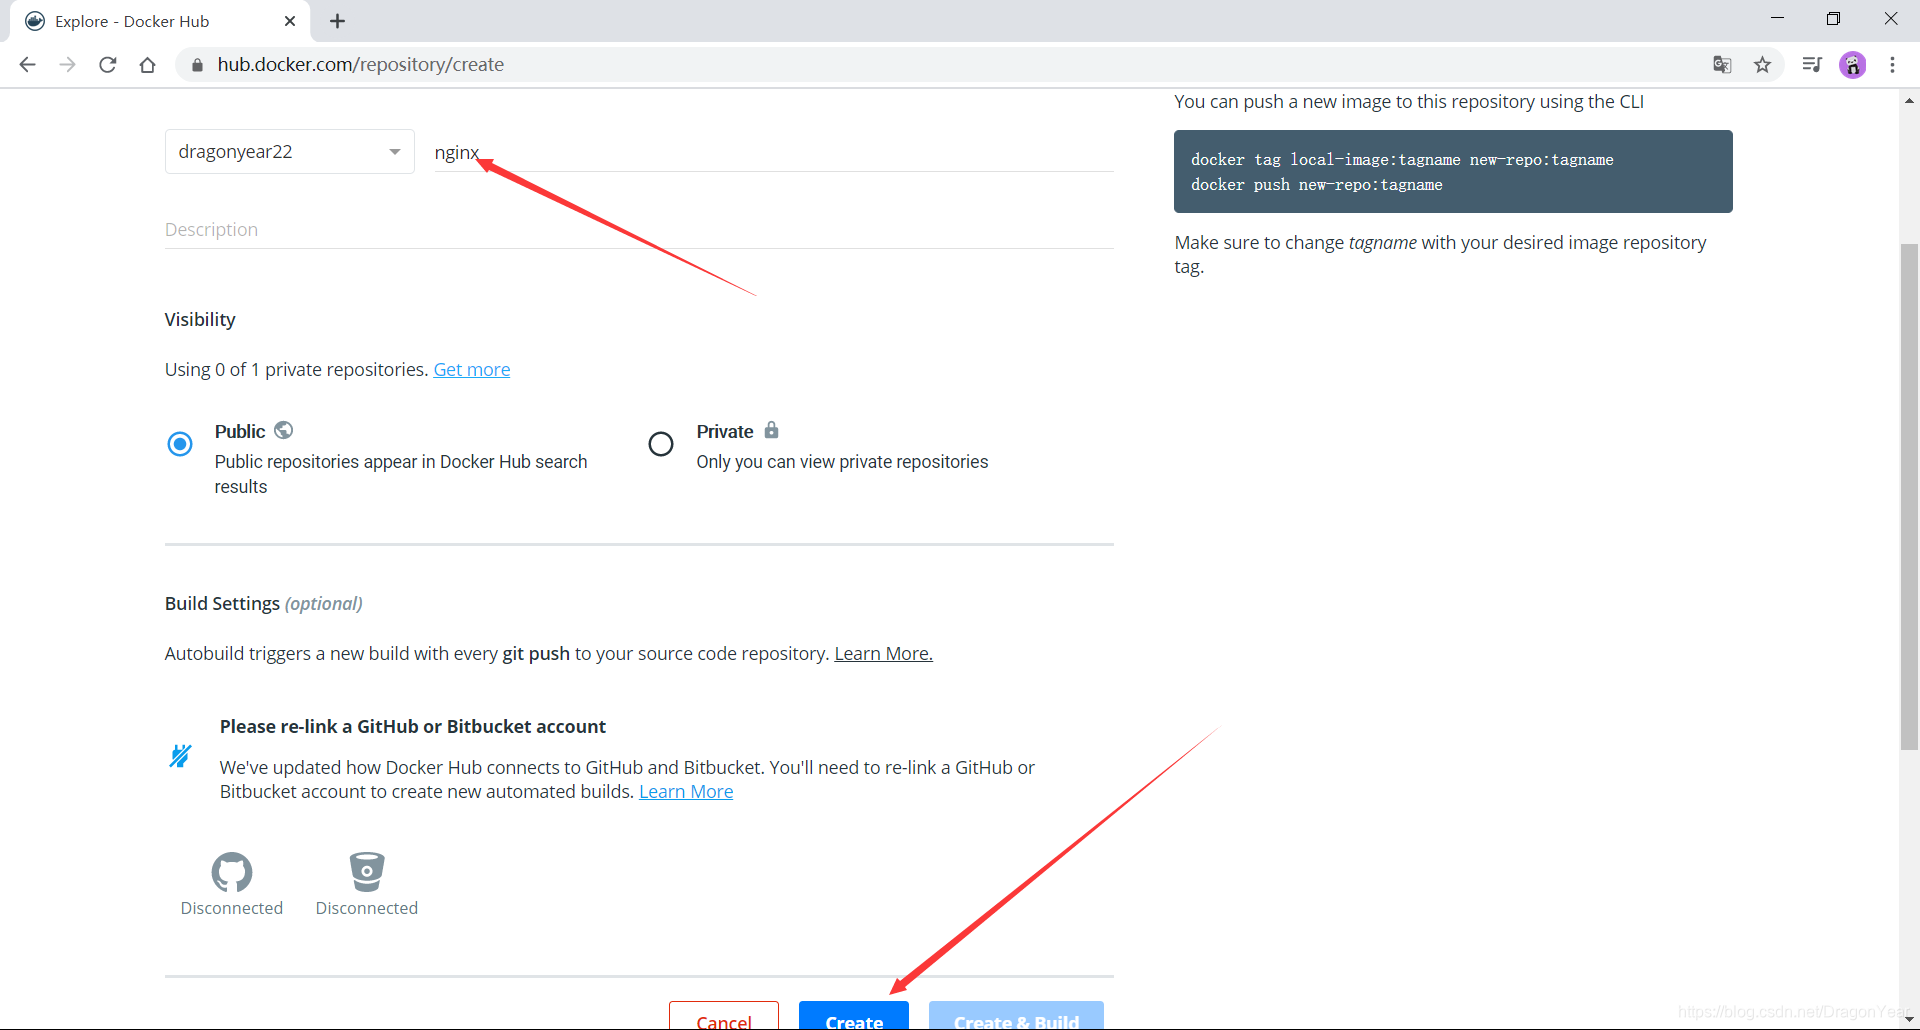1920x1030 pixels.
Task: Click the scrollbar up arrow
Action: coord(1909,101)
